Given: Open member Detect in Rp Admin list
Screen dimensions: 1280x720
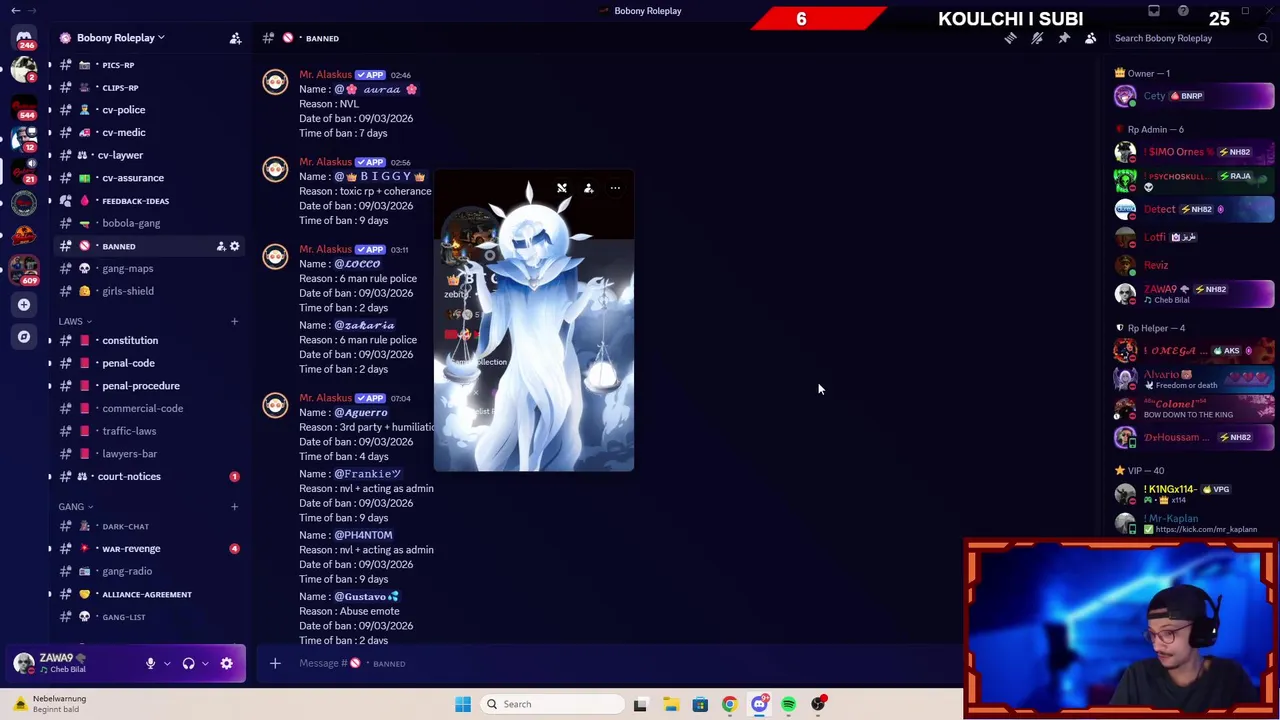Looking at the screenshot, I should tap(1193, 209).
